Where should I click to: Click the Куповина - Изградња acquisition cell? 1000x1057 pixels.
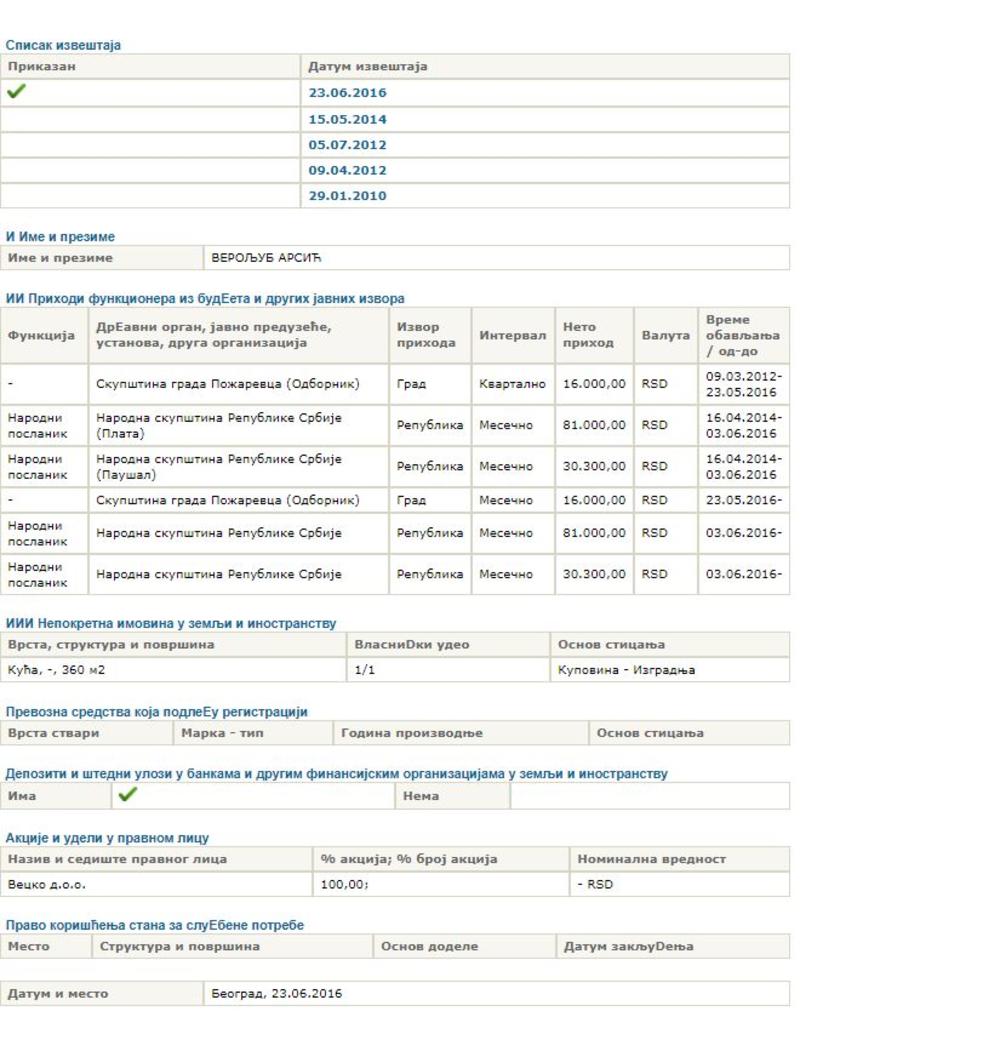coord(627,670)
